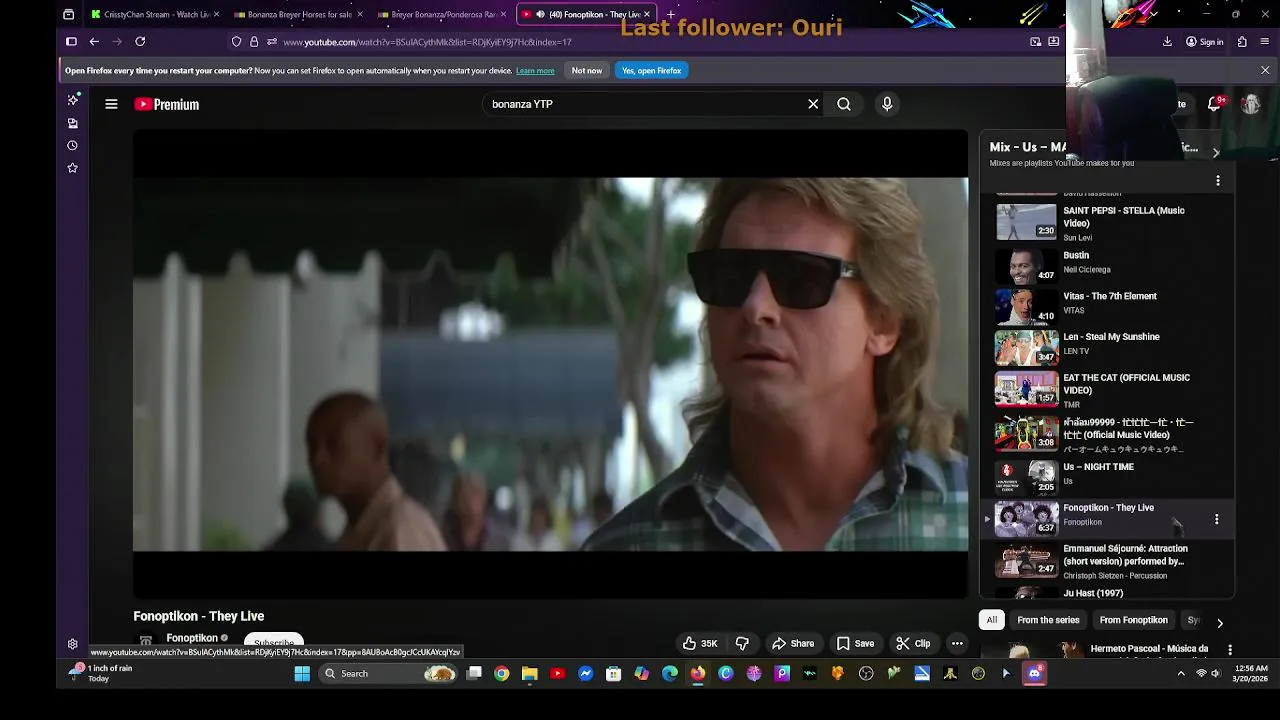Screen dimensions: 1280x720
Task: Open the YouTube guide hamburger menu
Action: coord(111,104)
